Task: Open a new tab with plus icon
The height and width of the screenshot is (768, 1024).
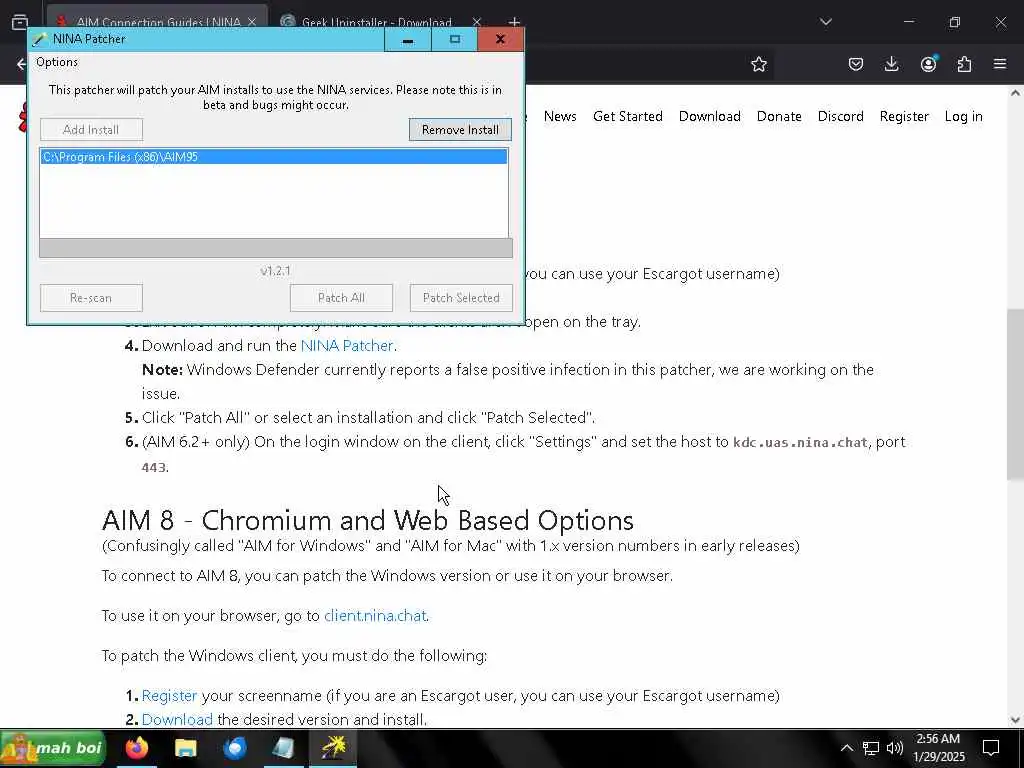Action: tap(515, 22)
